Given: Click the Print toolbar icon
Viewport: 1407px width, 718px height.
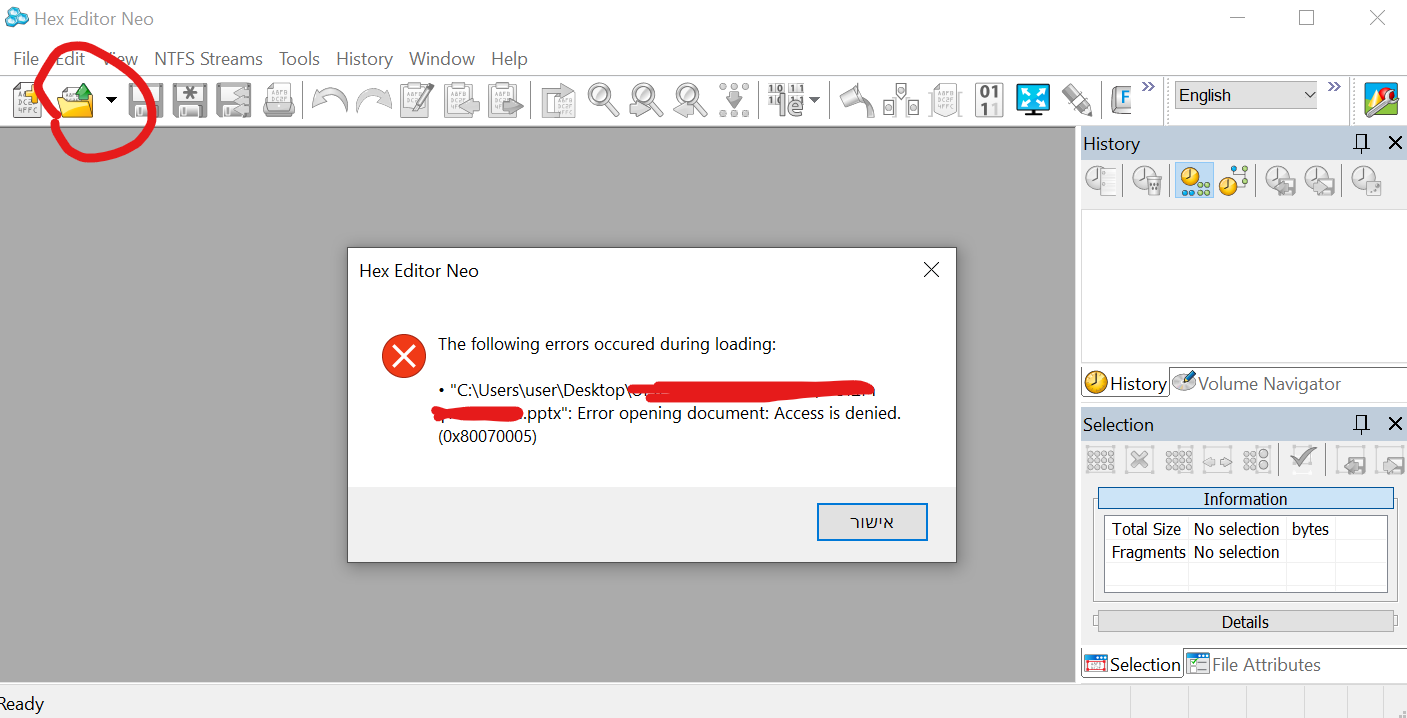Looking at the screenshot, I should tap(279, 100).
